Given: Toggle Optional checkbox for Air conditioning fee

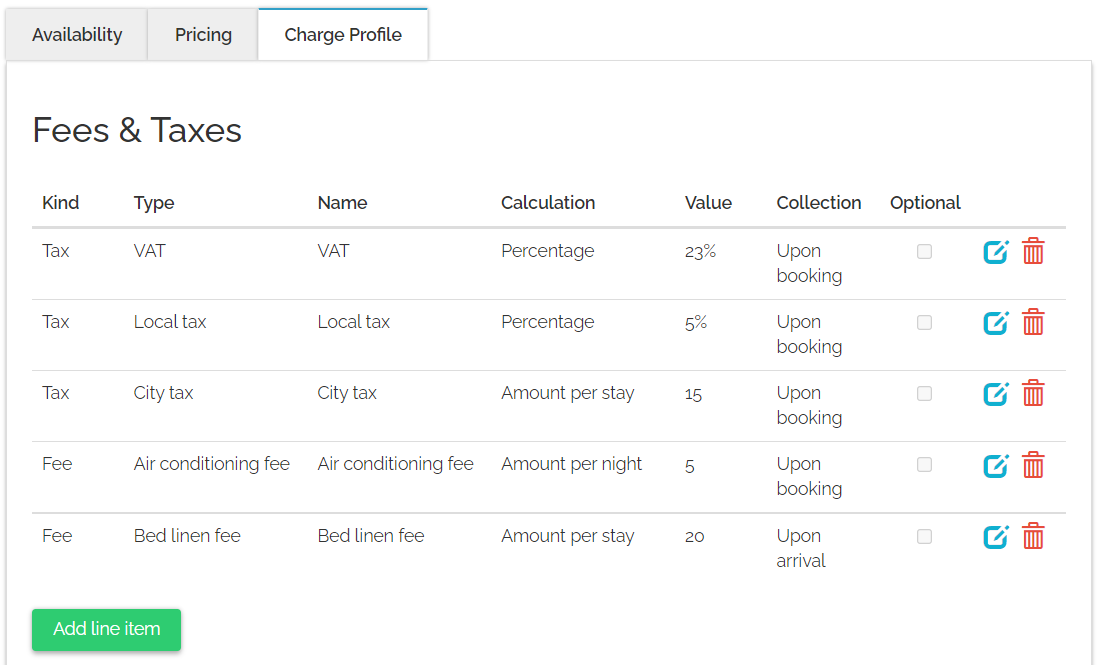Looking at the screenshot, I should pos(924,465).
